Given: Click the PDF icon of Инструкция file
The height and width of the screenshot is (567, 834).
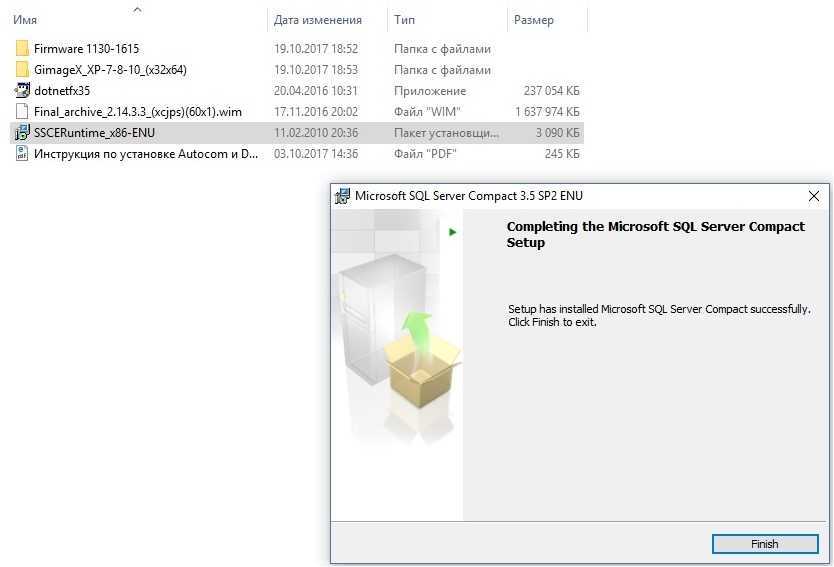Looking at the screenshot, I should [22, 154].
